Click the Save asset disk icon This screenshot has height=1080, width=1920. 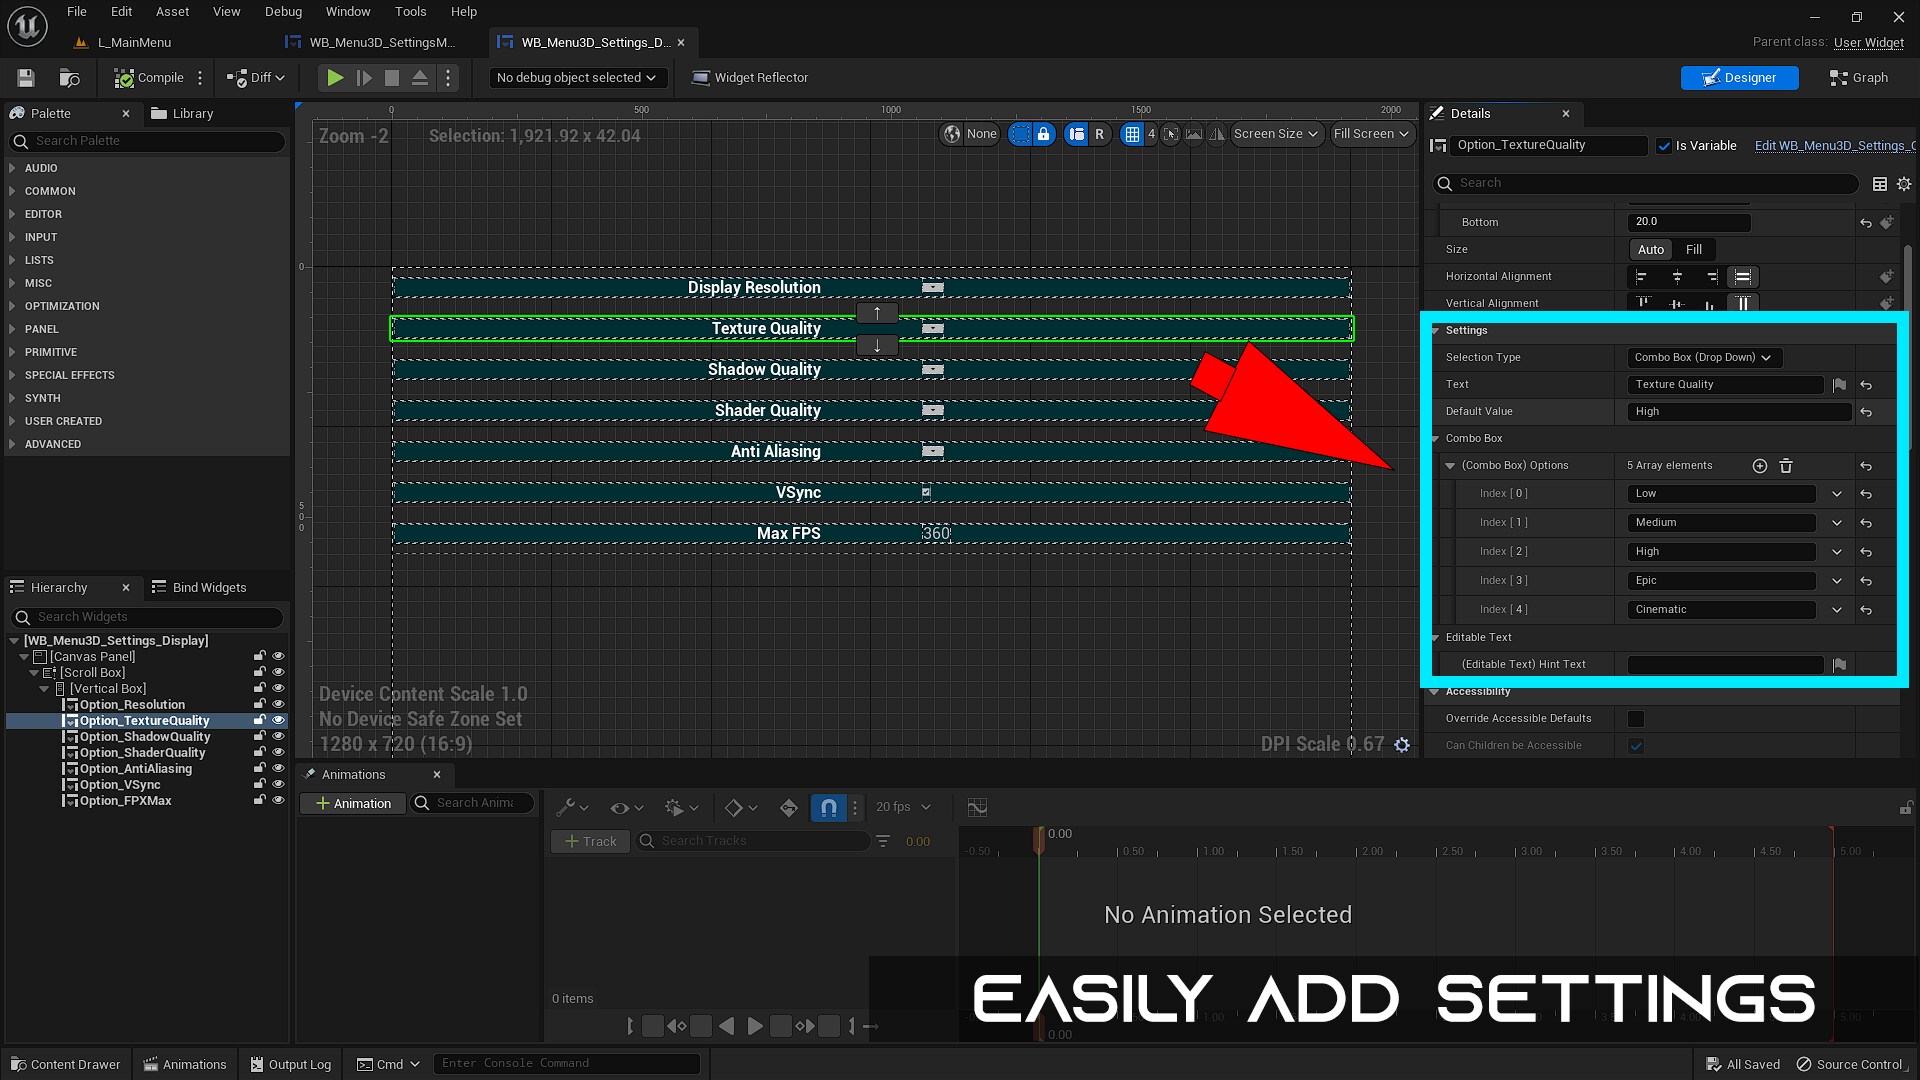coord(26,78)
